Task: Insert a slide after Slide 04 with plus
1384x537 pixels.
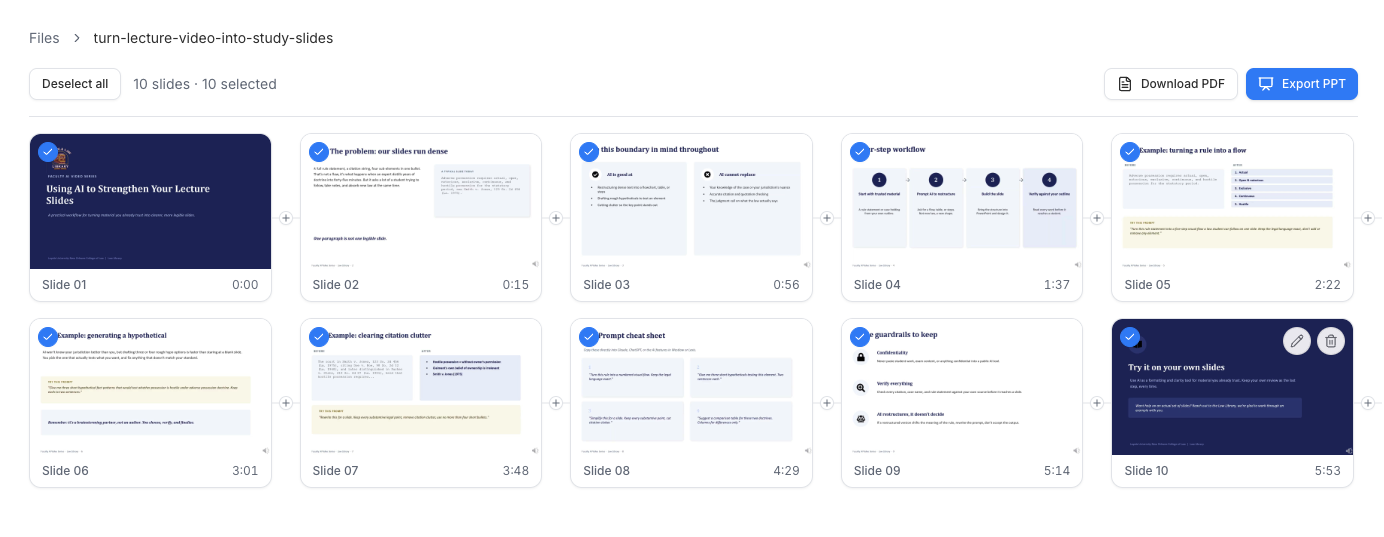Action: coord(1097,217)
